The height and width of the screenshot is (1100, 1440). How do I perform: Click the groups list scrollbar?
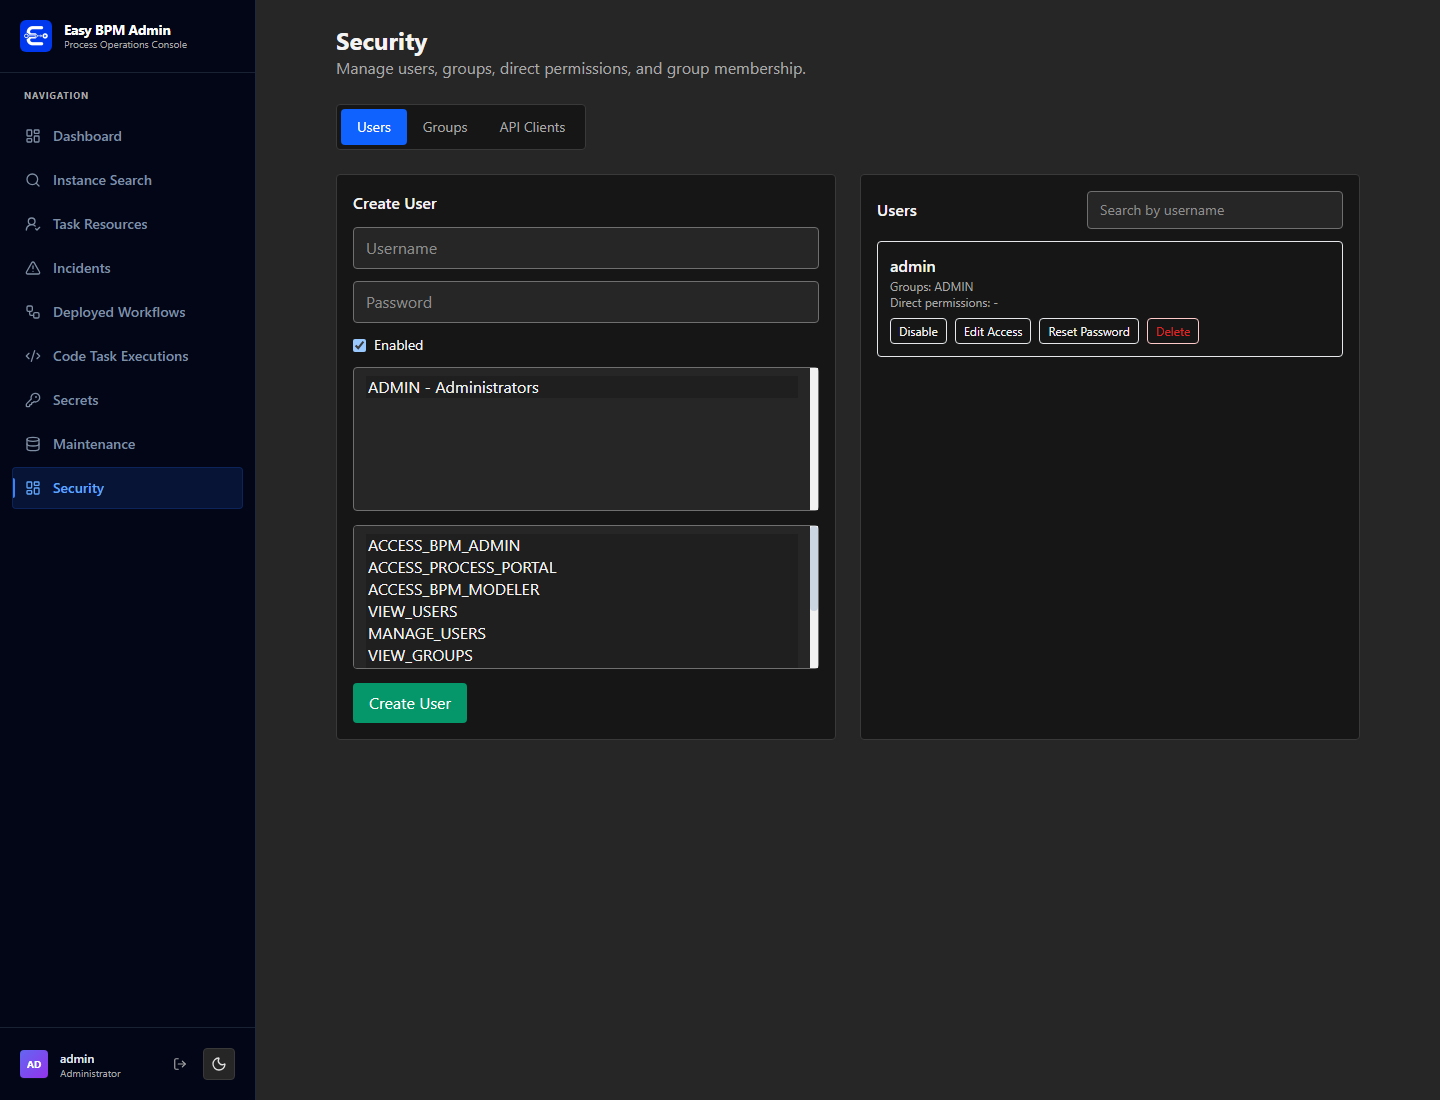[x=814, y=439]
